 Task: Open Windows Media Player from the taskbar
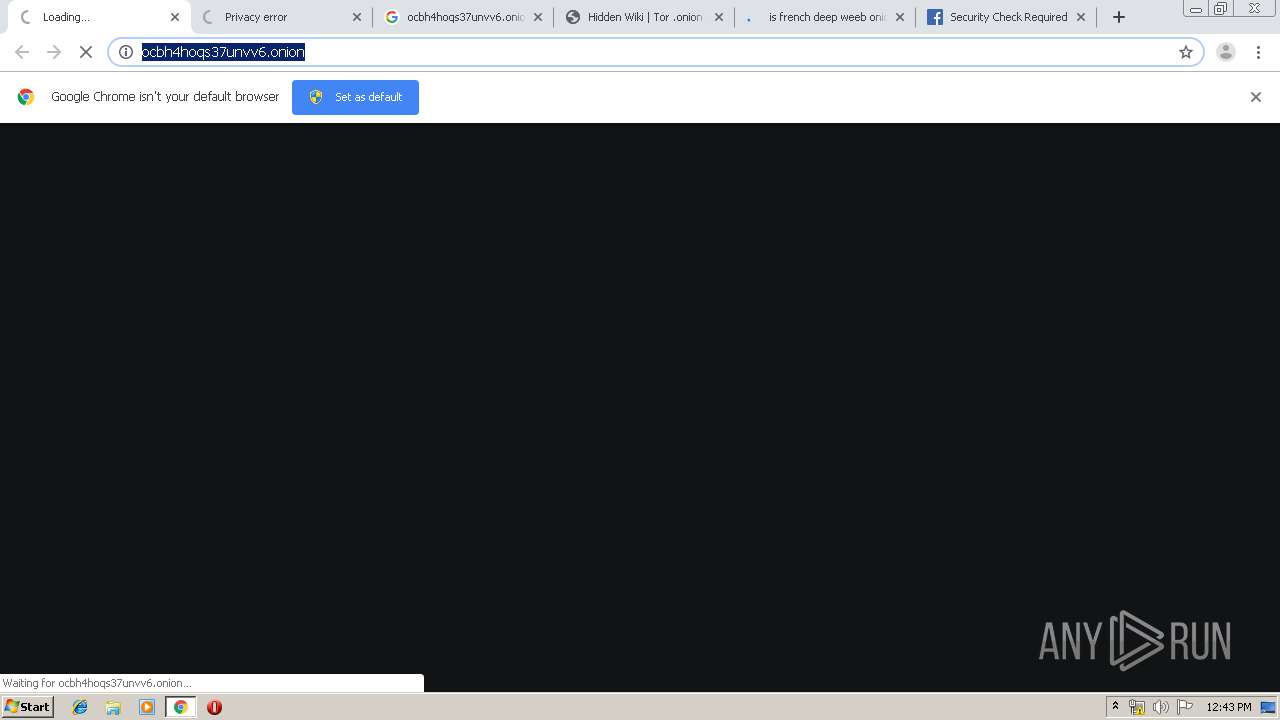[147, 707]
